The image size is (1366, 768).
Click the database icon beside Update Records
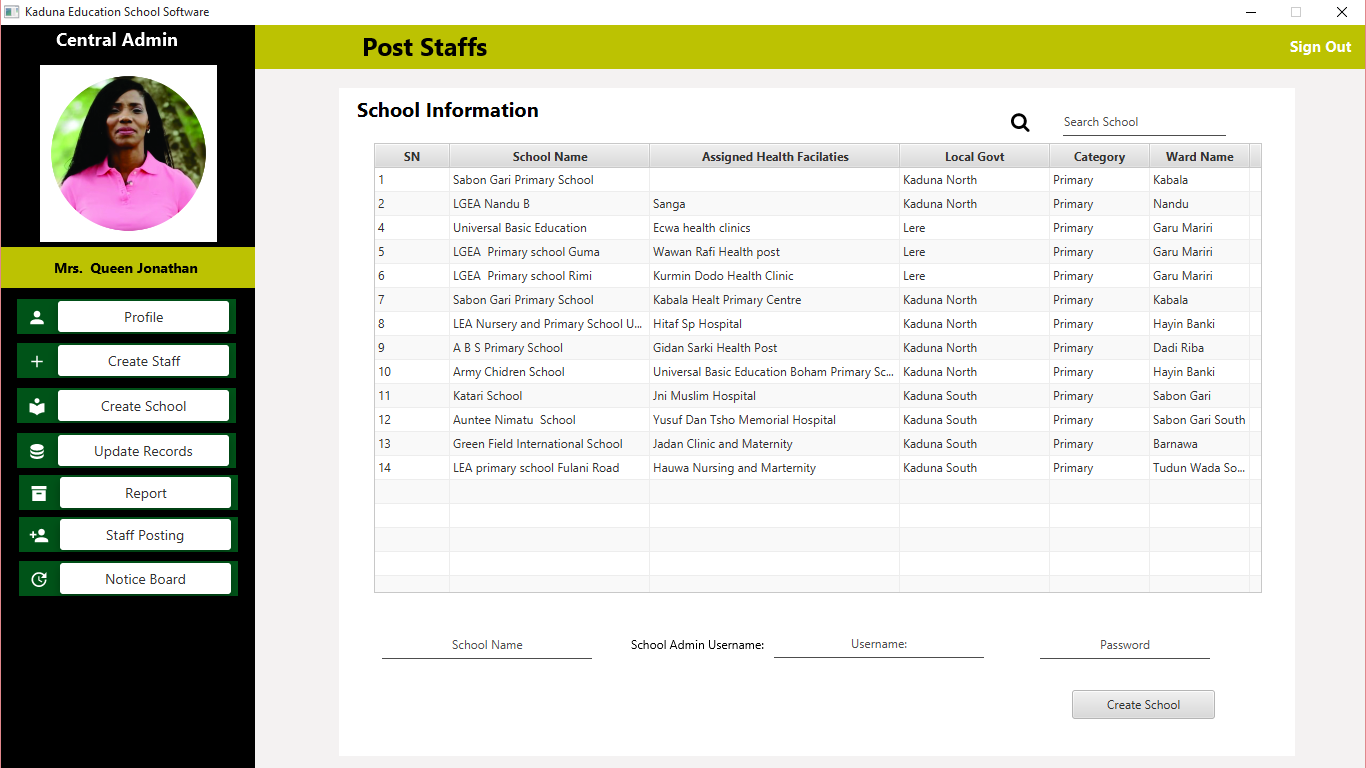coord(37,451)
